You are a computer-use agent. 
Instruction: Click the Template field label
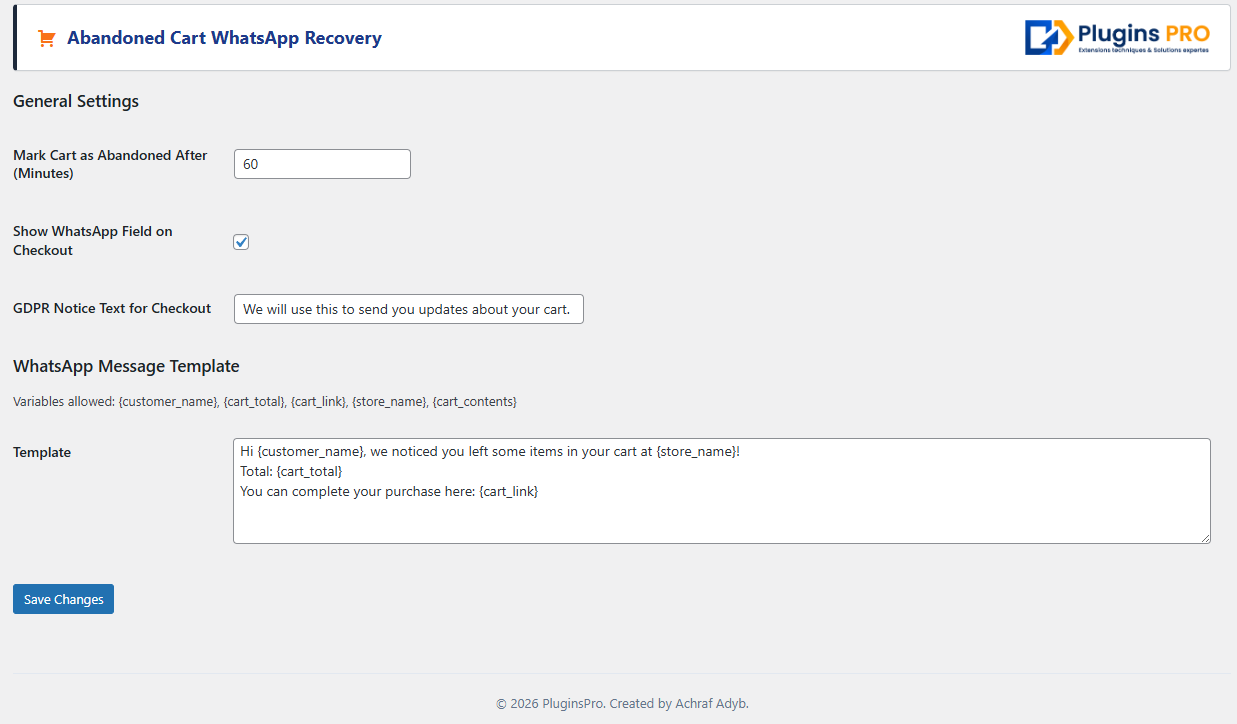coord(42,452)
